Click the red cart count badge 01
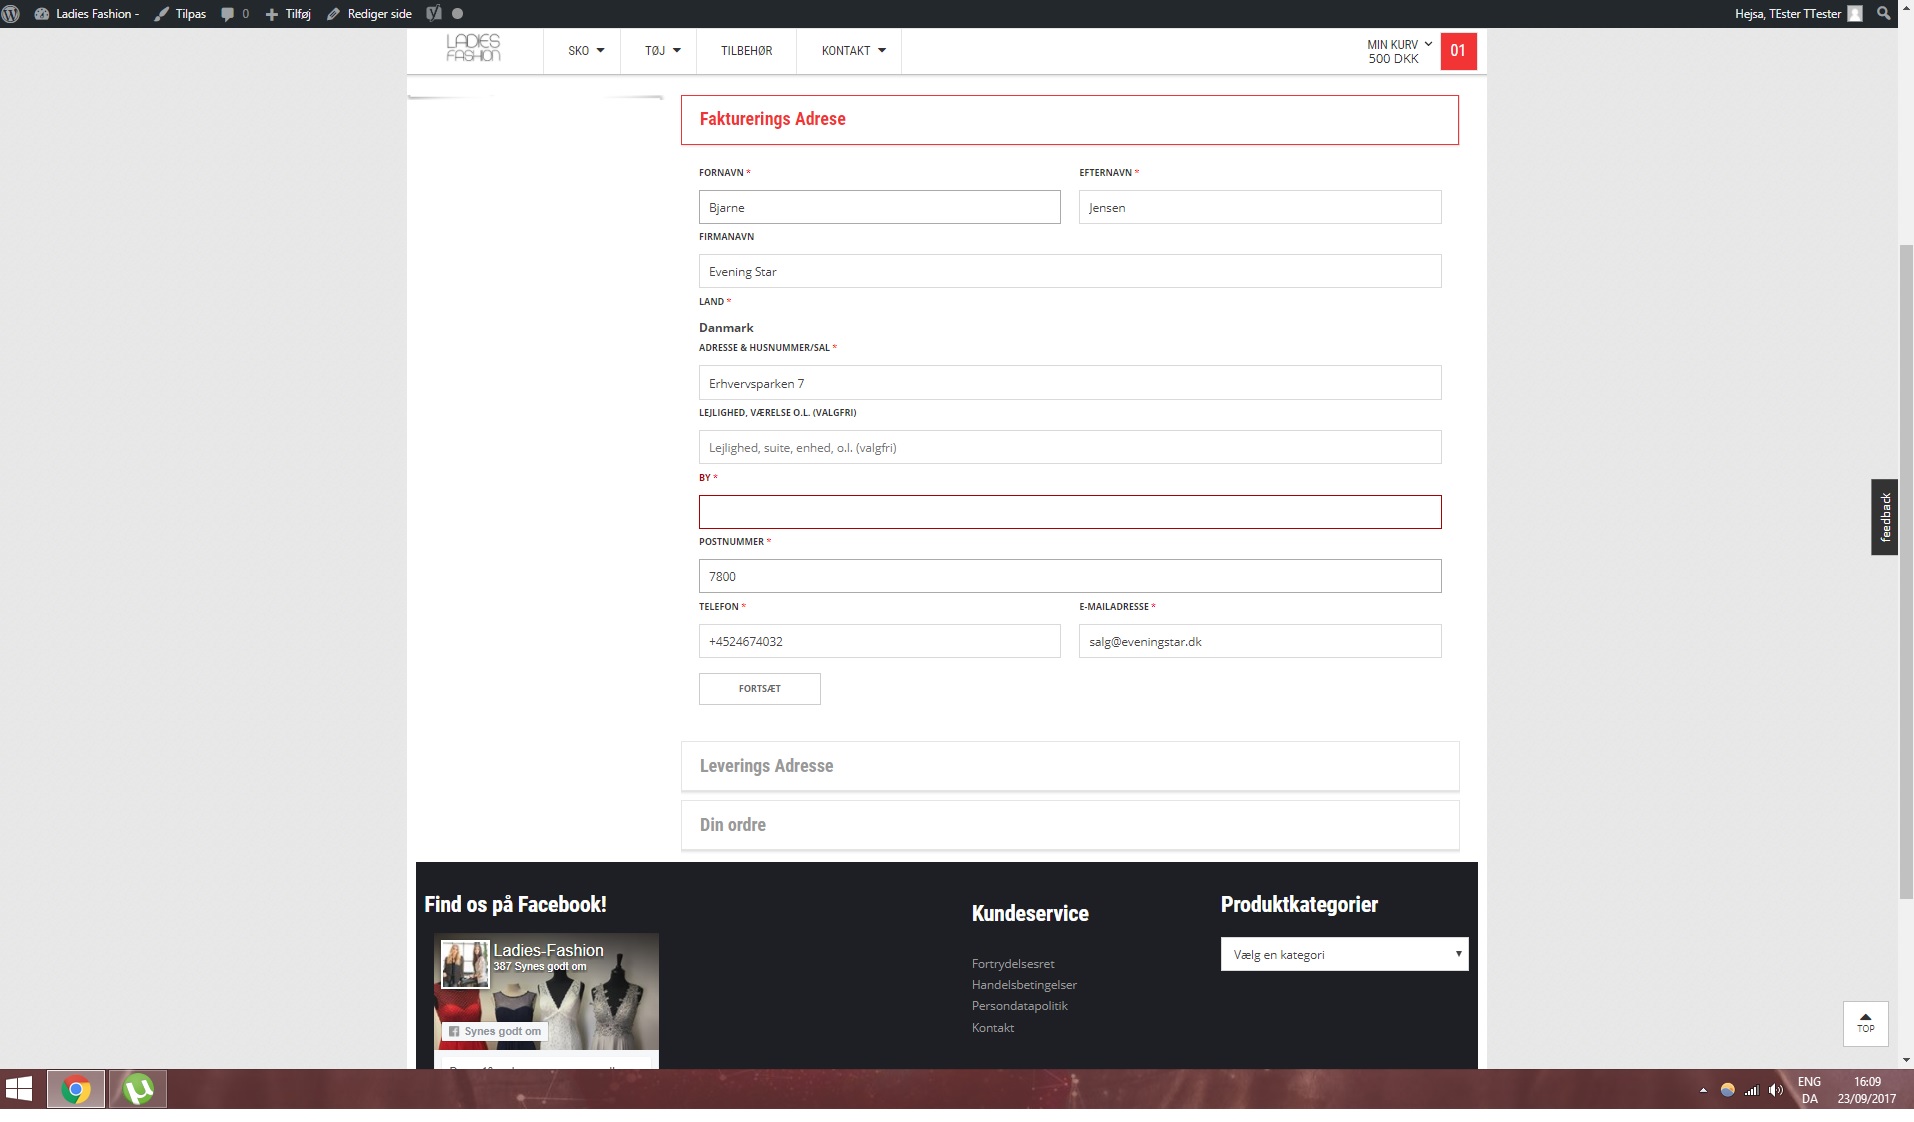The image size is (1914, 1122). [1458, 51]
